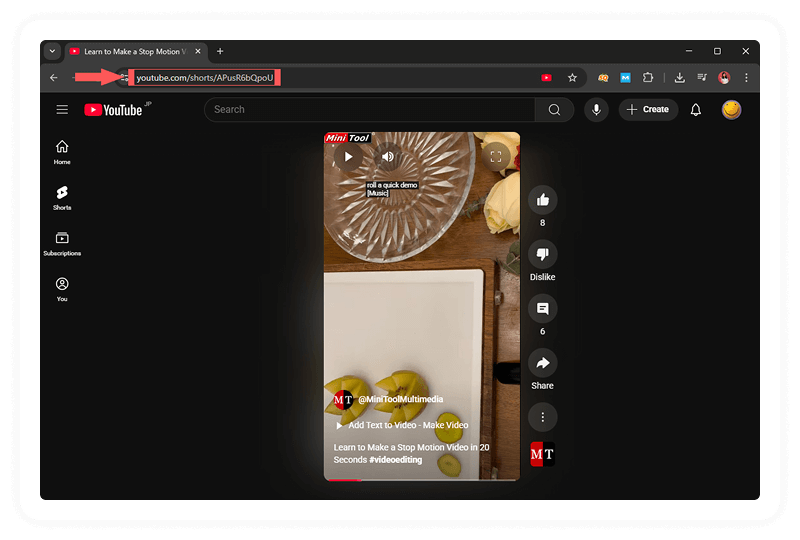Open Chrome's tab search dropdown arrow

click(52, 51)
